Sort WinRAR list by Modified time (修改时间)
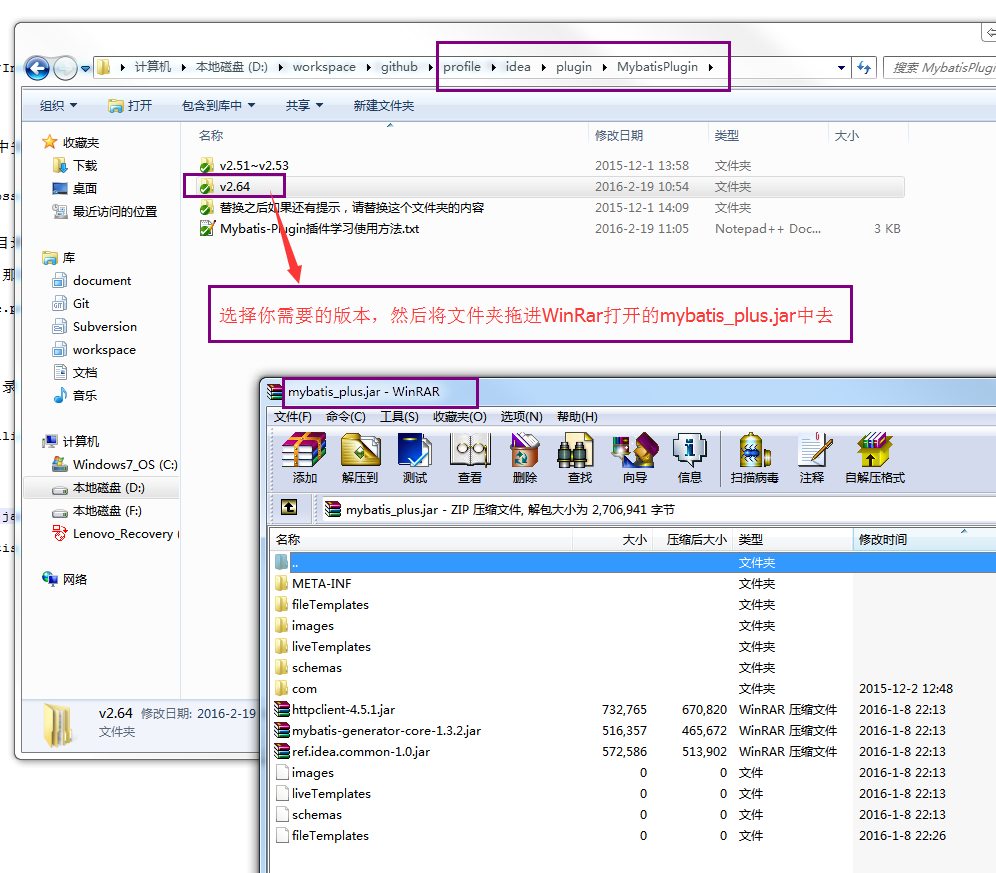 (x=924, y=539)
